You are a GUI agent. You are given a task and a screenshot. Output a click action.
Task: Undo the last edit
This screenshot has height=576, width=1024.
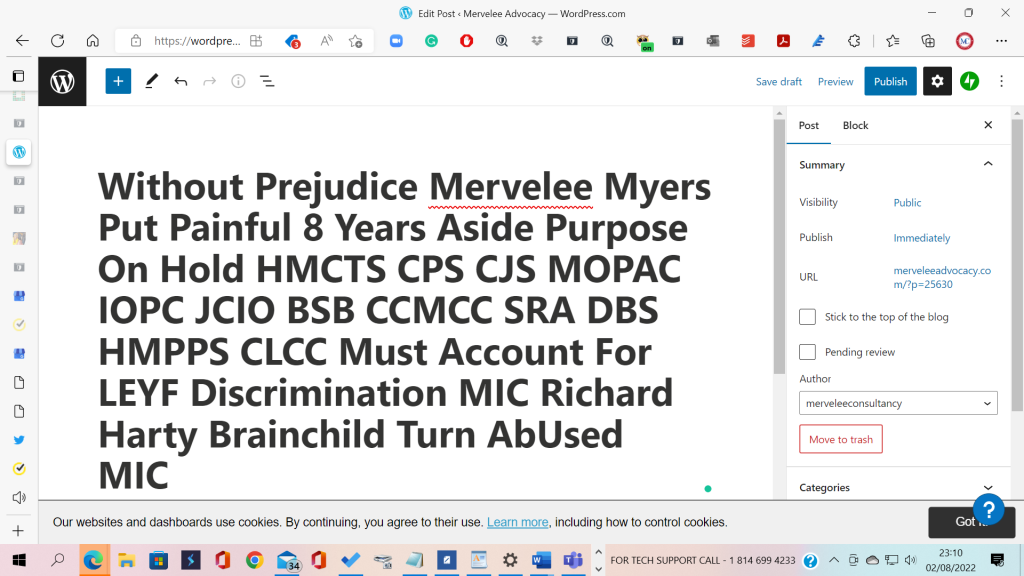click(180, 81)
